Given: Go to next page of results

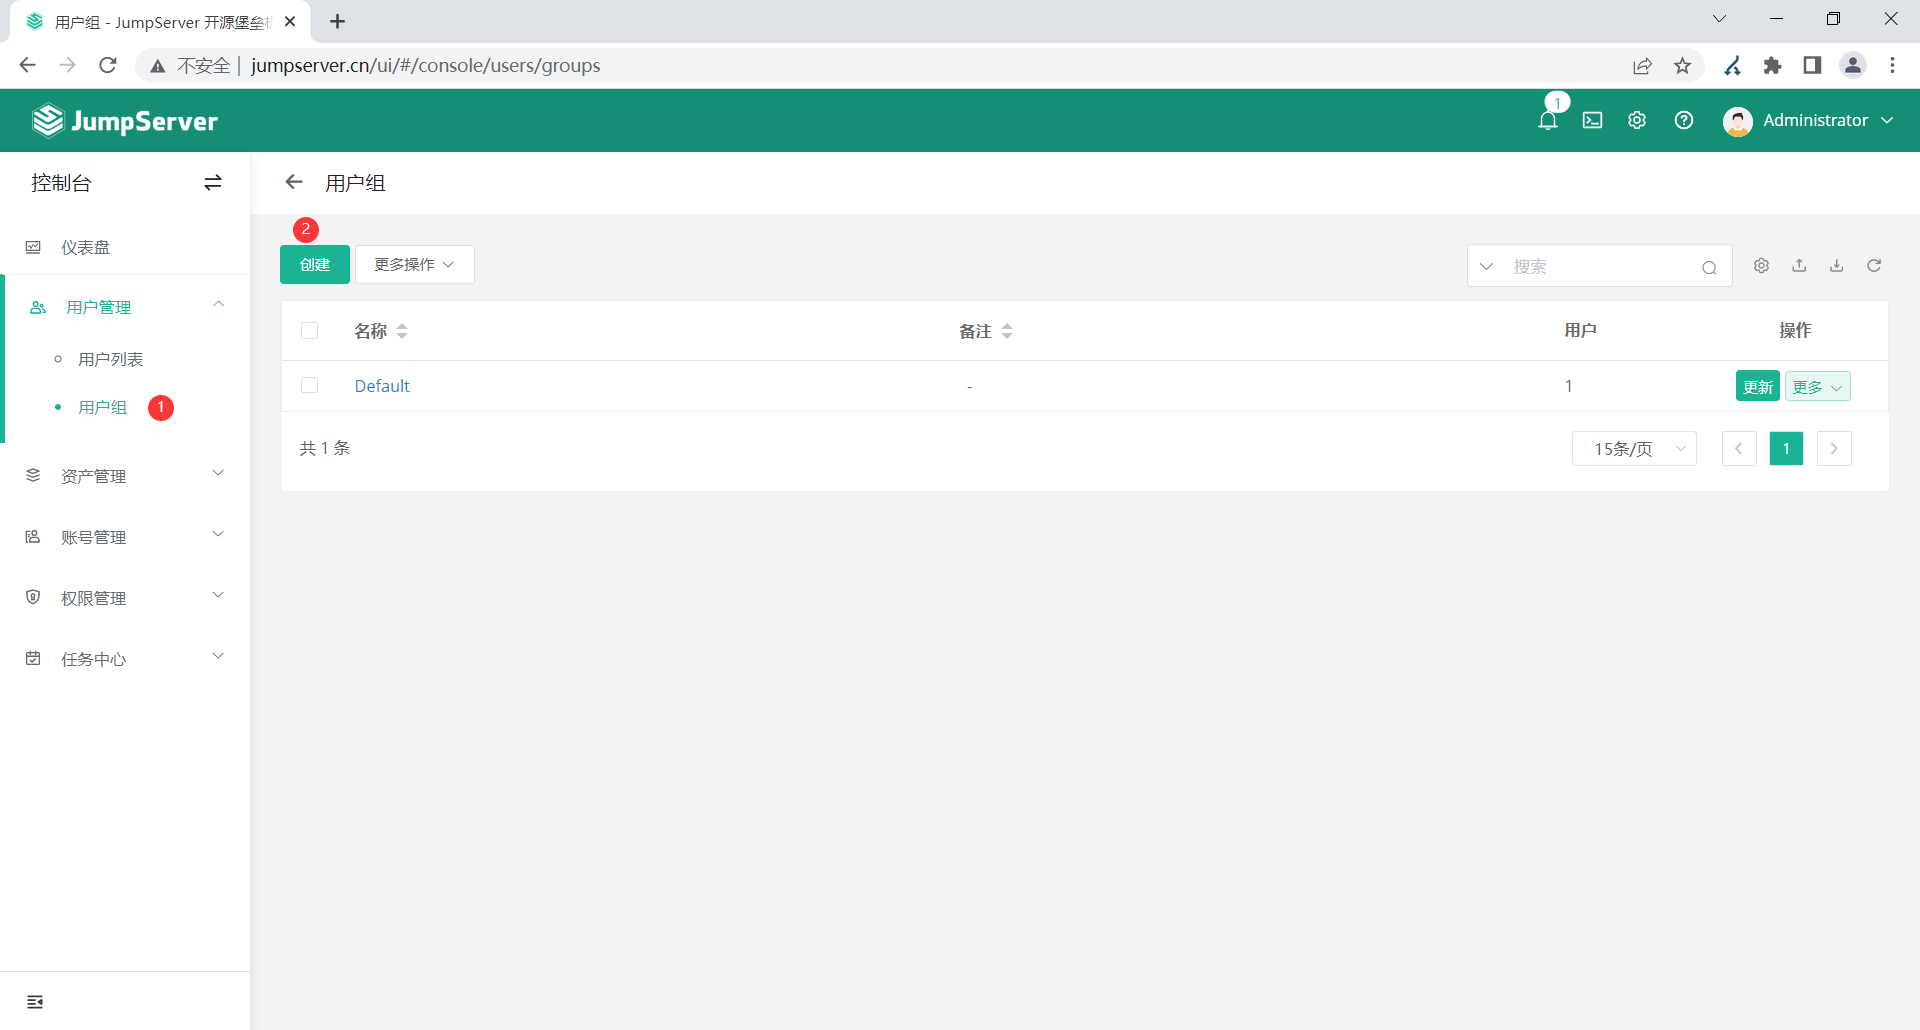Looking at the screenshot, I should (1834, 449).
